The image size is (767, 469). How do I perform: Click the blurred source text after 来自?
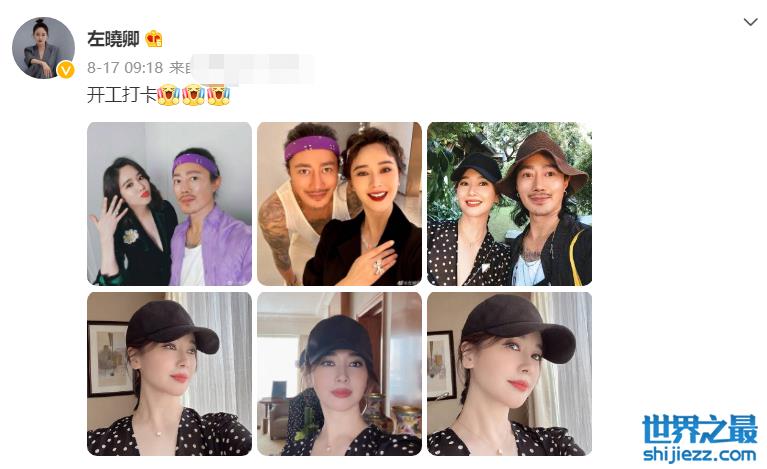252,68
